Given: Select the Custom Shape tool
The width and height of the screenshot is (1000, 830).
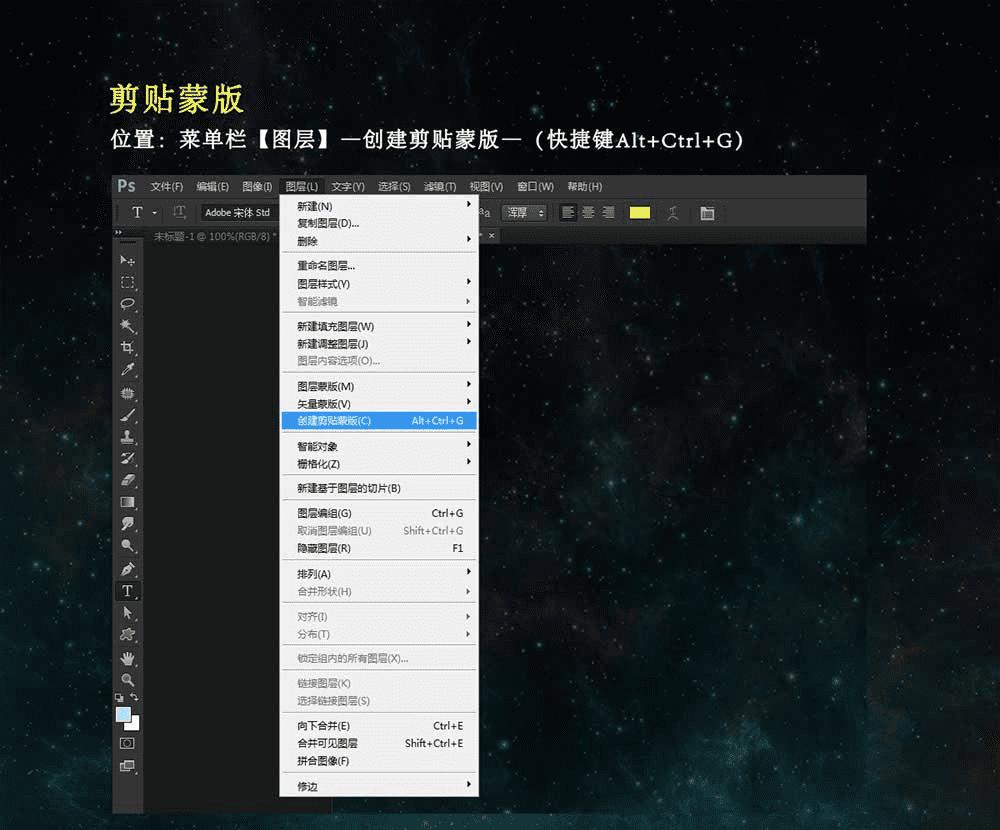Looking at the screenshot, I should 128,634.
